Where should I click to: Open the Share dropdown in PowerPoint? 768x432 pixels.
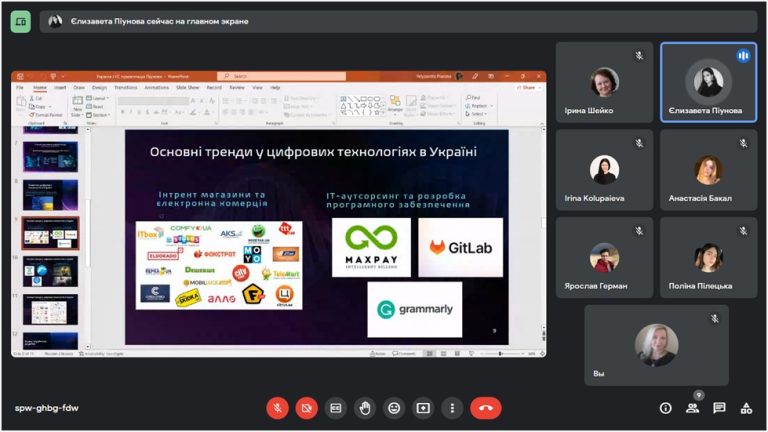pos(529,87)
